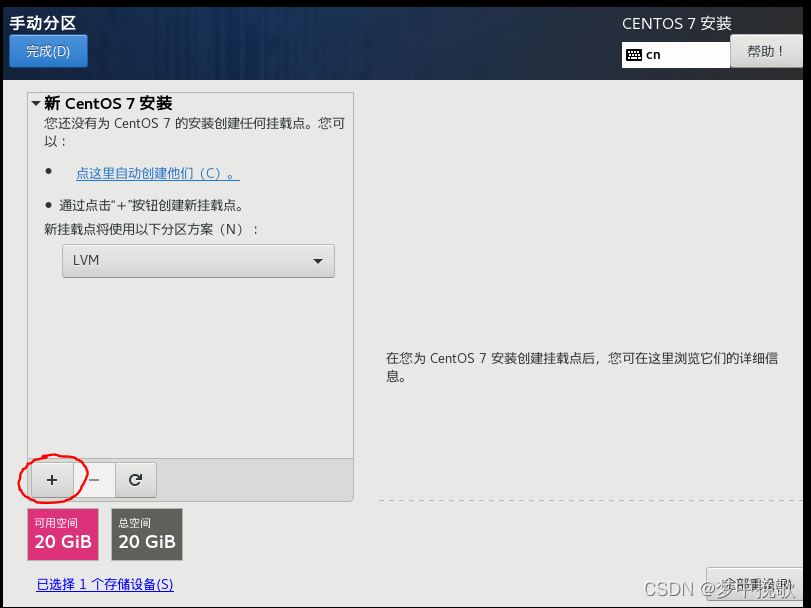
Task: Click the 完成(D) done button
Action: tap(48, 51)
